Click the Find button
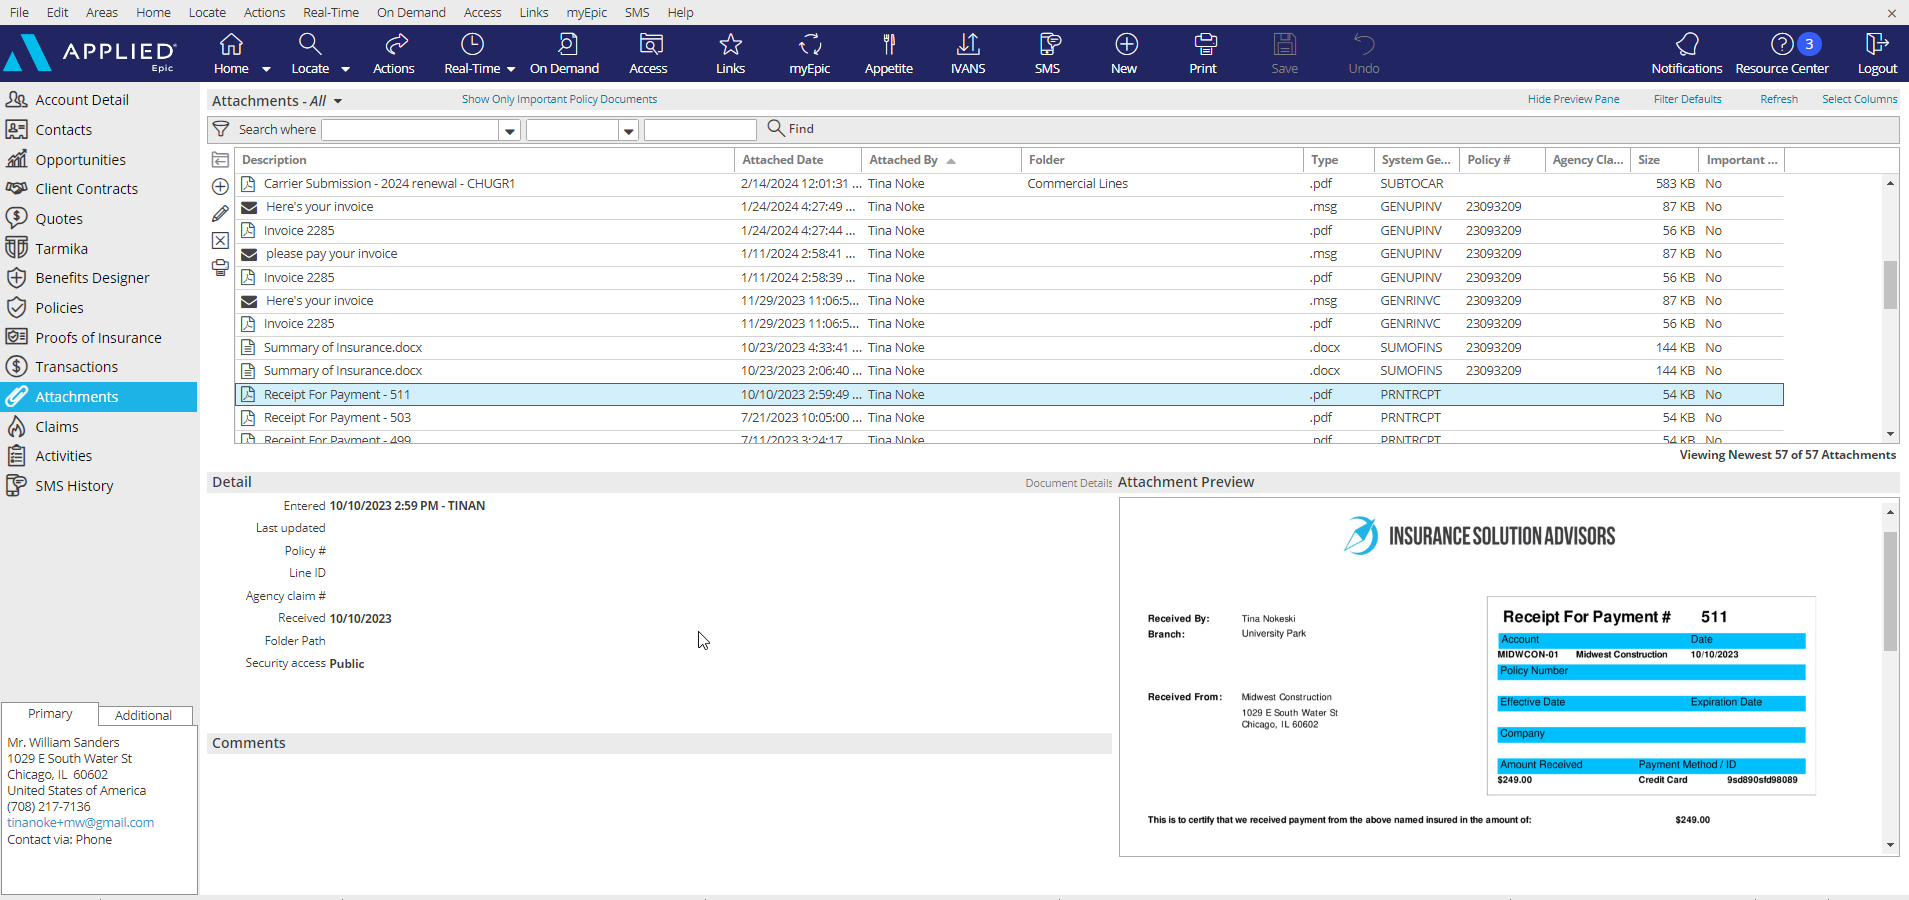 click(791, 128)
